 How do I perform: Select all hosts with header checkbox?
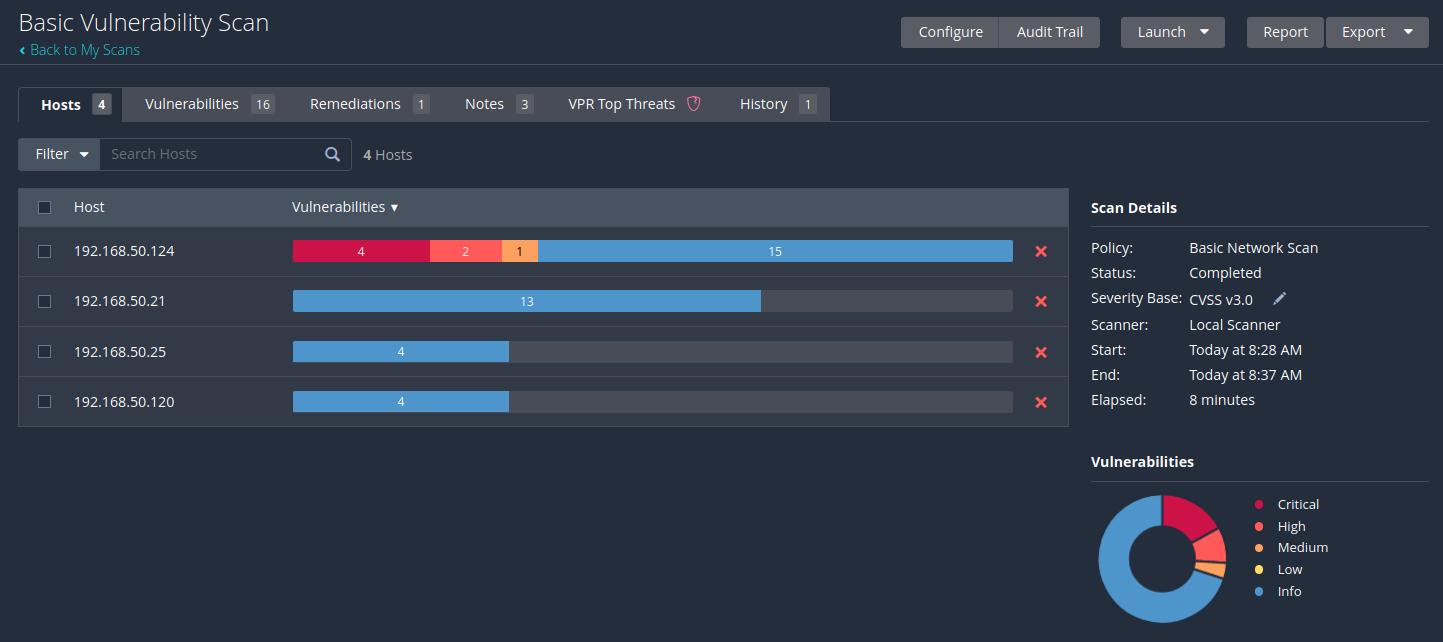44,207
